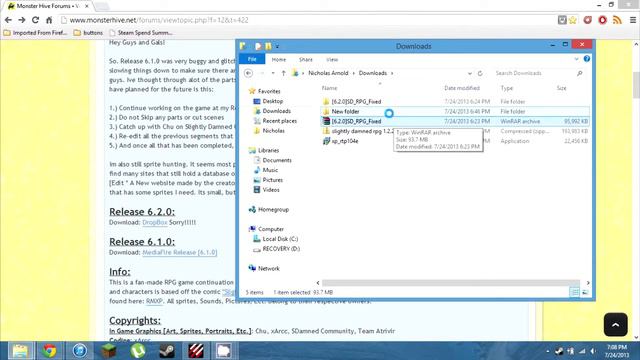Open Chrome home page icon
The image size is (640, 360).
pyautogui.click(x=49, y=20)
